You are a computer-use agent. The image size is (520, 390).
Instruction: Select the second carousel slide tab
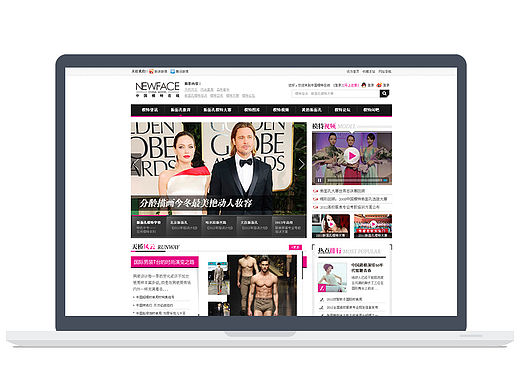184,226
